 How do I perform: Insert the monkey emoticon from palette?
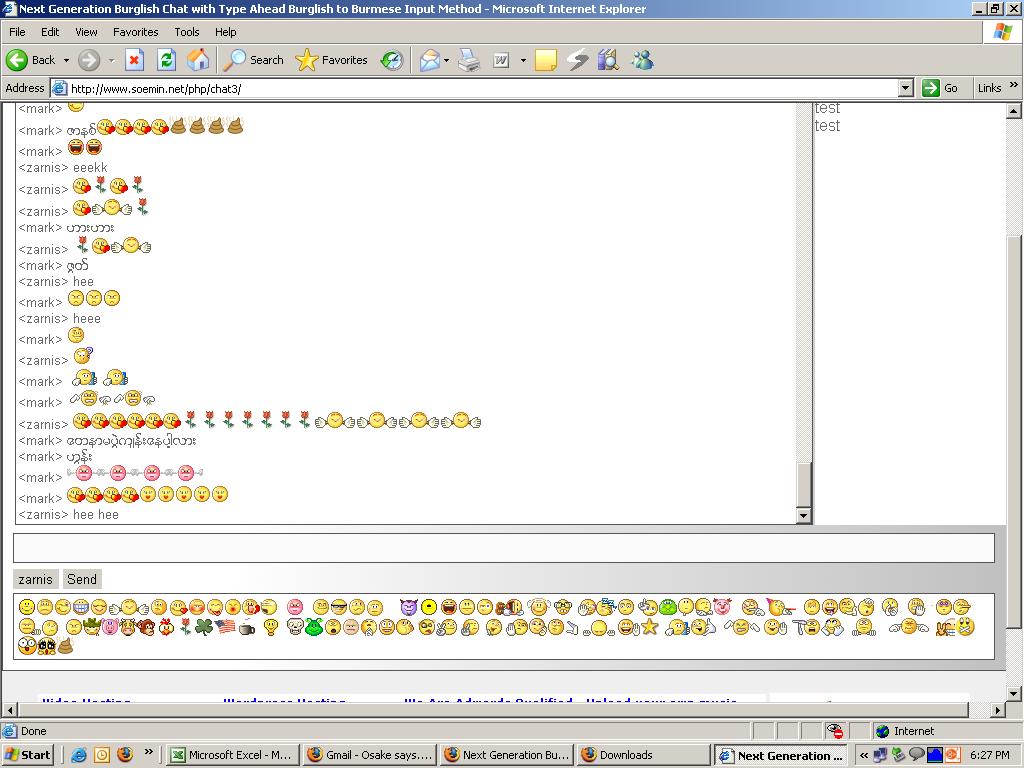click(x=146, y=628)
